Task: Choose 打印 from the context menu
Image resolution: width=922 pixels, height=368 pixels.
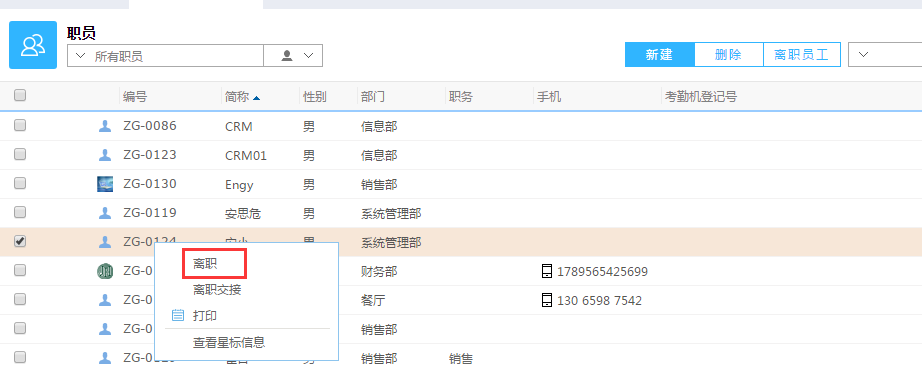Action: click(205, 316)
